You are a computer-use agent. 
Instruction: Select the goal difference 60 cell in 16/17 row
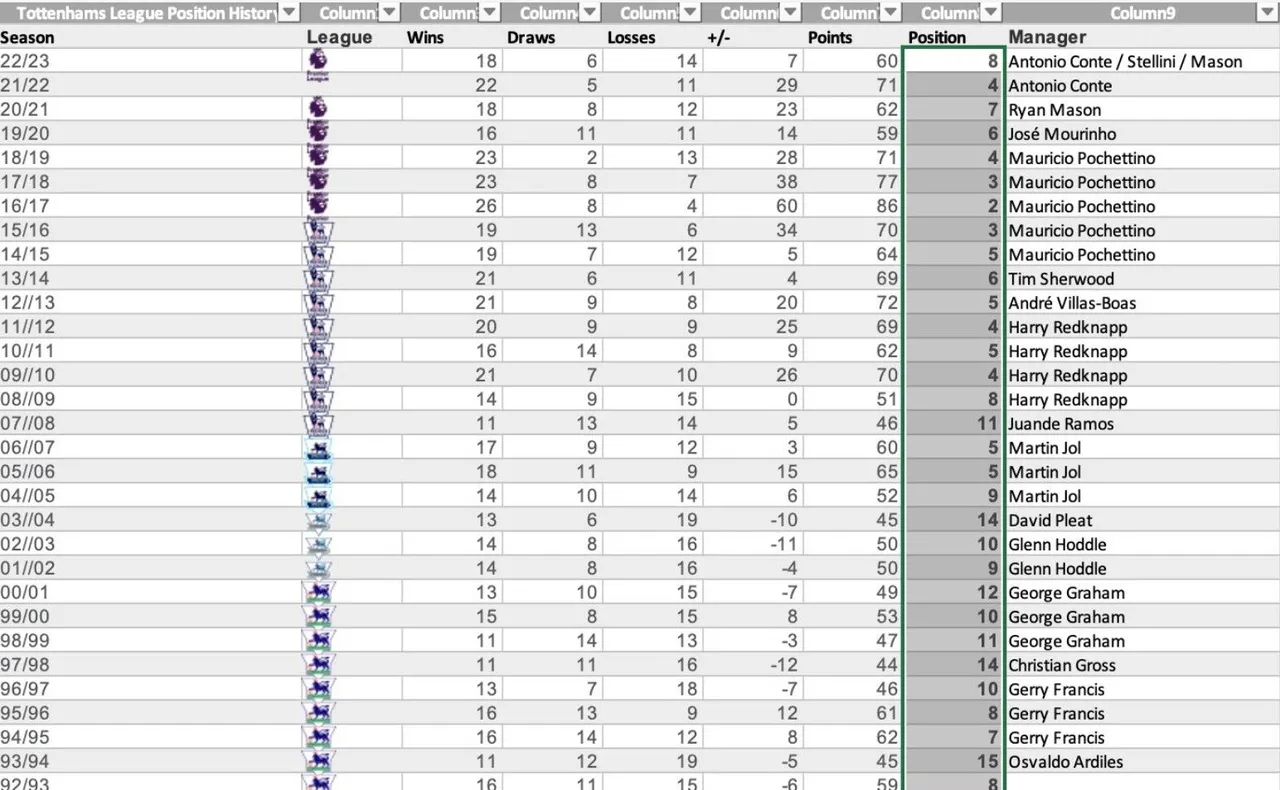(x=752, y=206)
